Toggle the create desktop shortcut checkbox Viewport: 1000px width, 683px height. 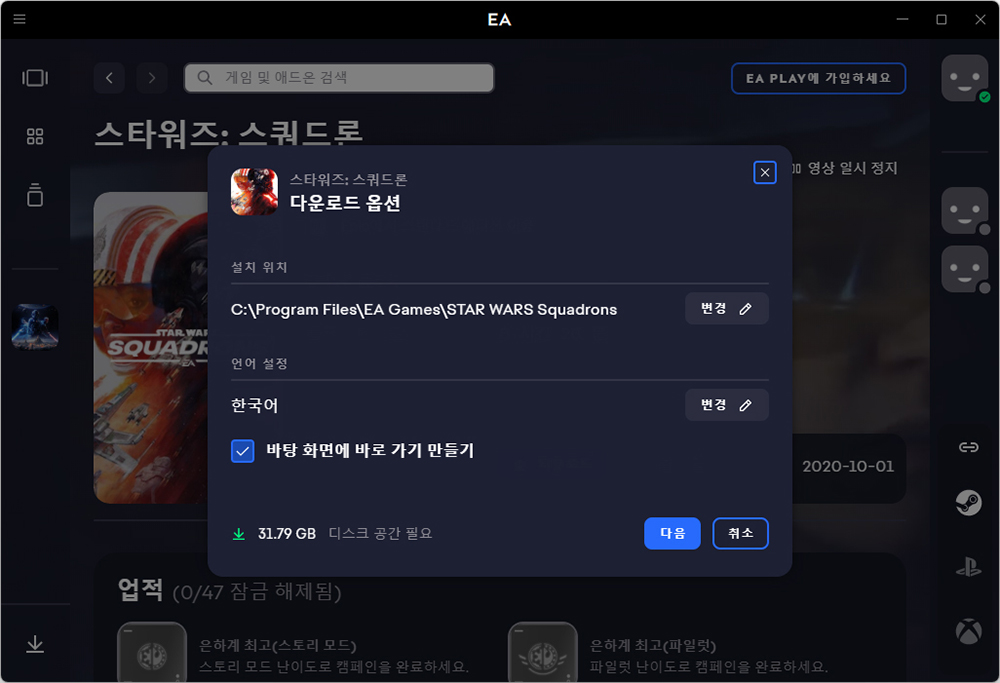point(242,451)
